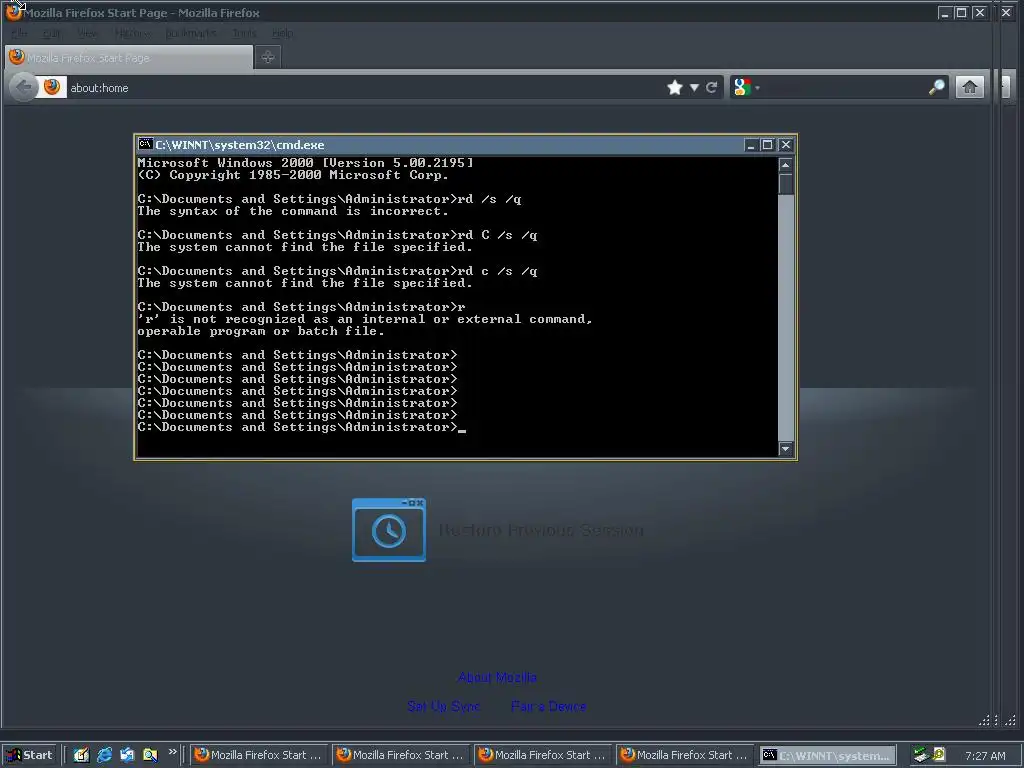Click the console scrollbar up arrow
Screen dimensions: 1024x768
click(786, 165)
